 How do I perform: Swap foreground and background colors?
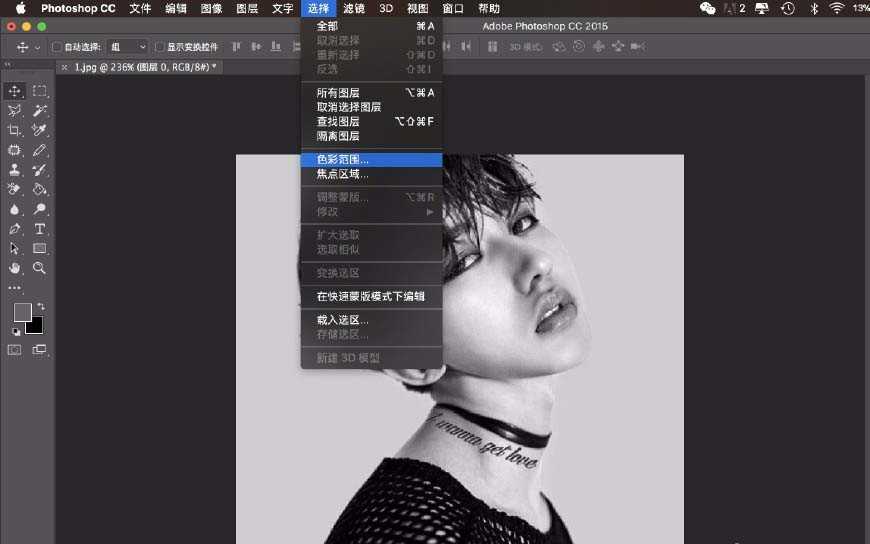(x=41, y=306)
